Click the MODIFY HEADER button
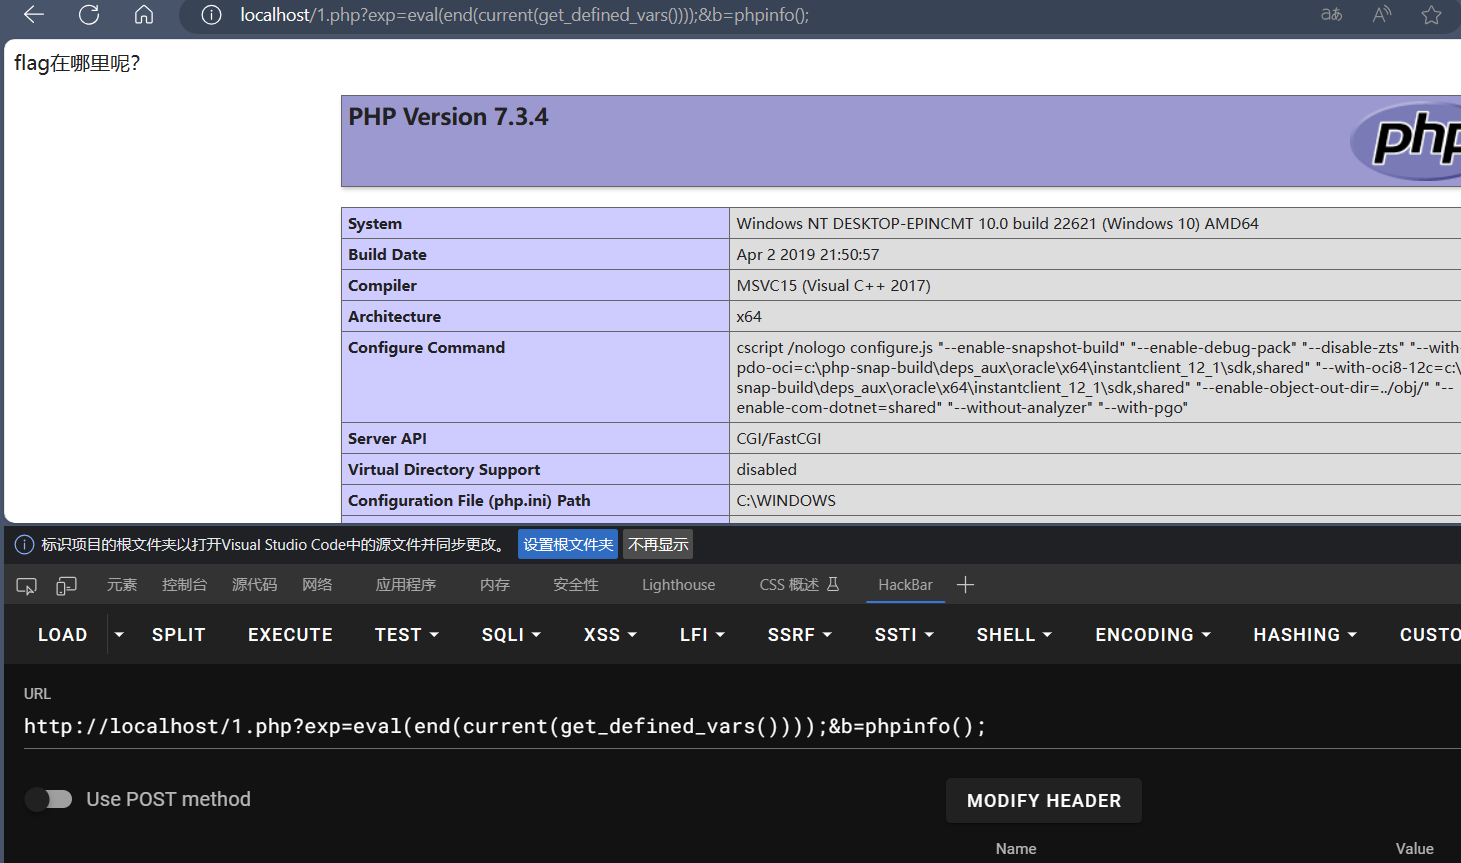The image size is (1461, 863). [1044, 800]
